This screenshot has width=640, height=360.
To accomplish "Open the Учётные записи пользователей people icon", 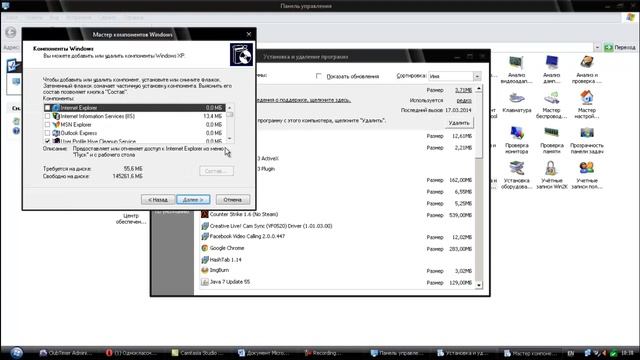I will pyautogui.click(x=587, y=168).
